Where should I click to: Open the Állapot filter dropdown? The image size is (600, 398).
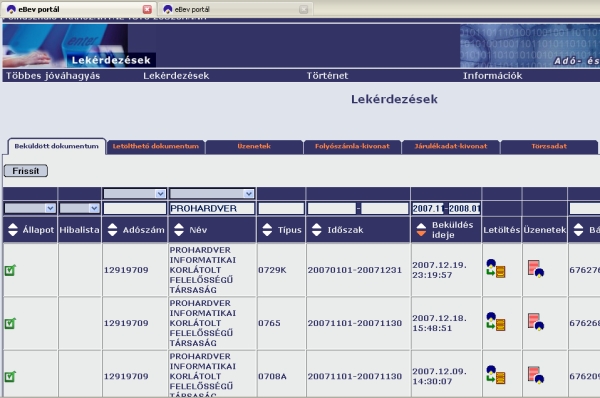(30, 208)
